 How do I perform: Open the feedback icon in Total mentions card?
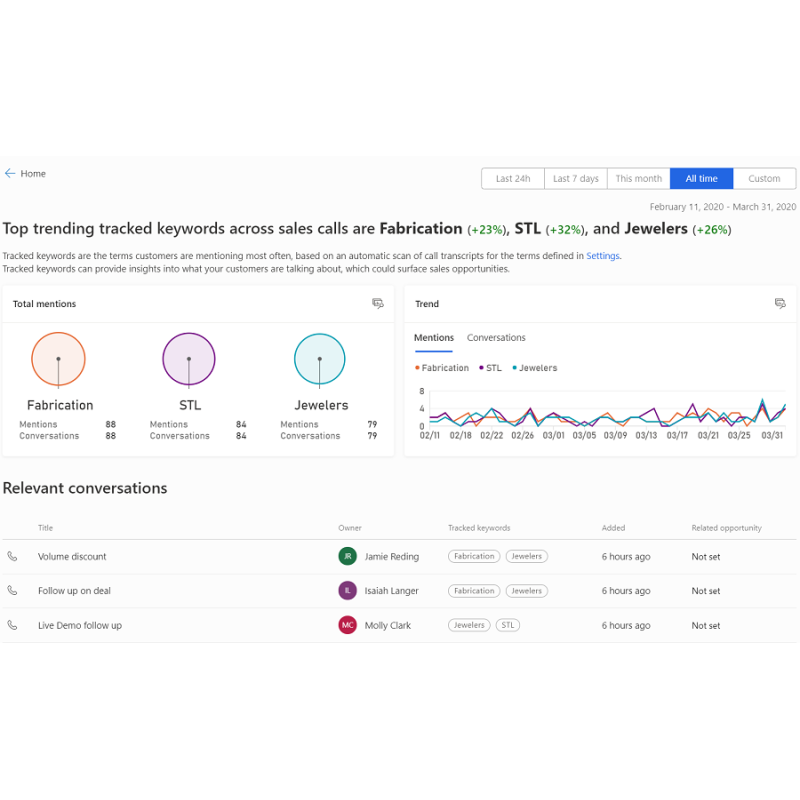pos(378,304)
